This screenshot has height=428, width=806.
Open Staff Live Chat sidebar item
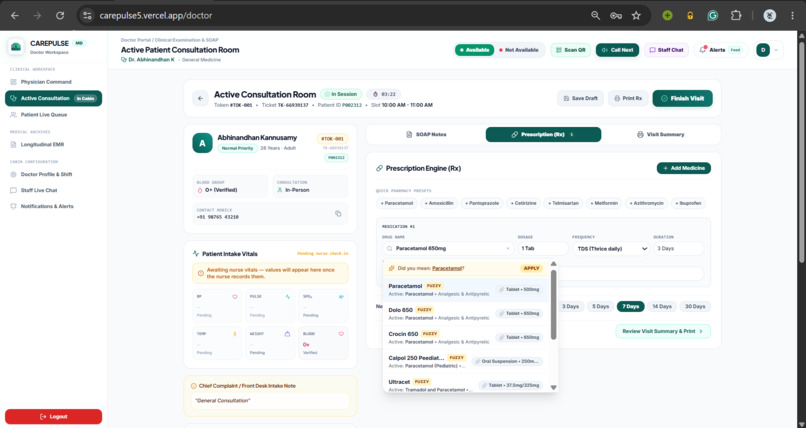(53, 190)
